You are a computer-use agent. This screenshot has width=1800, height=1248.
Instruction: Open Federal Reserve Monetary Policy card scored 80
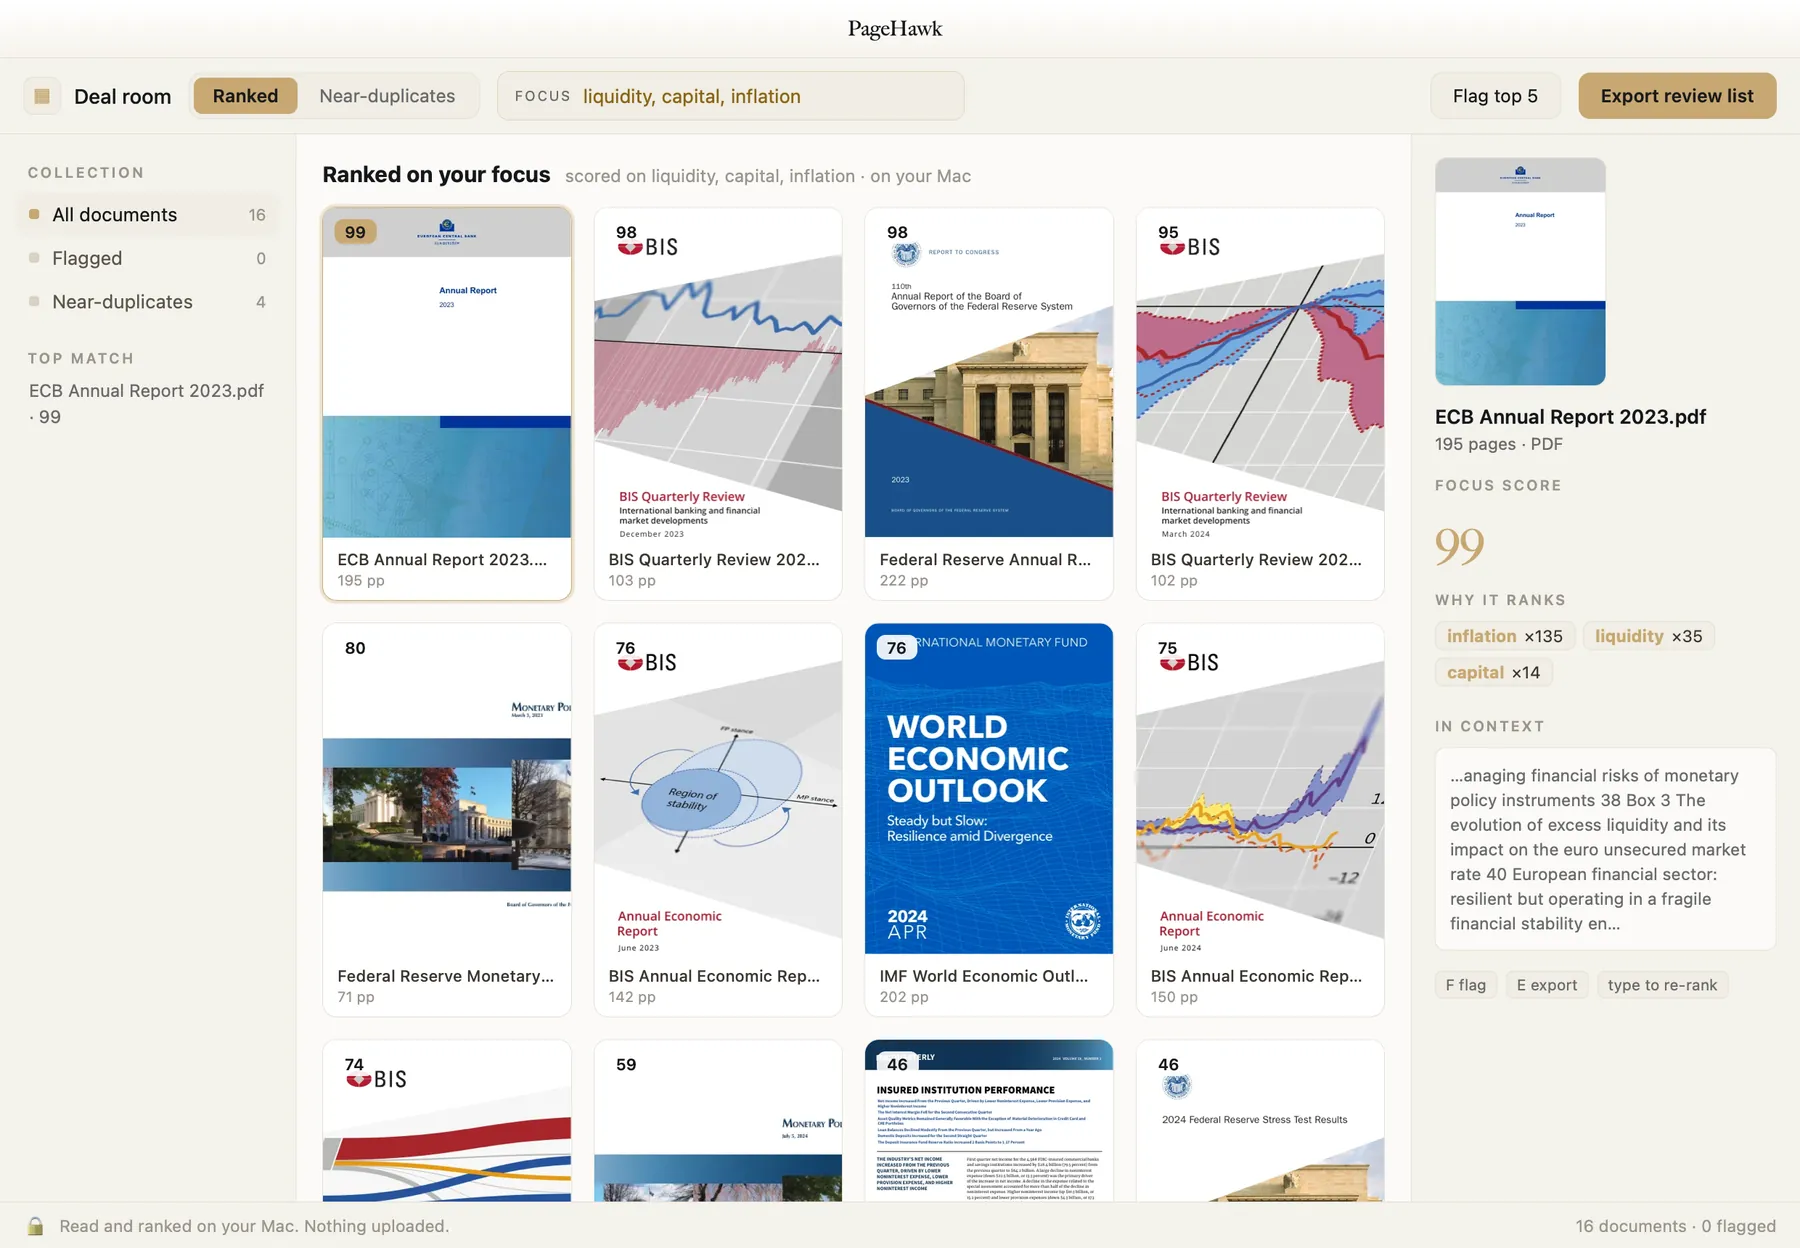click(x=447, y=820)
